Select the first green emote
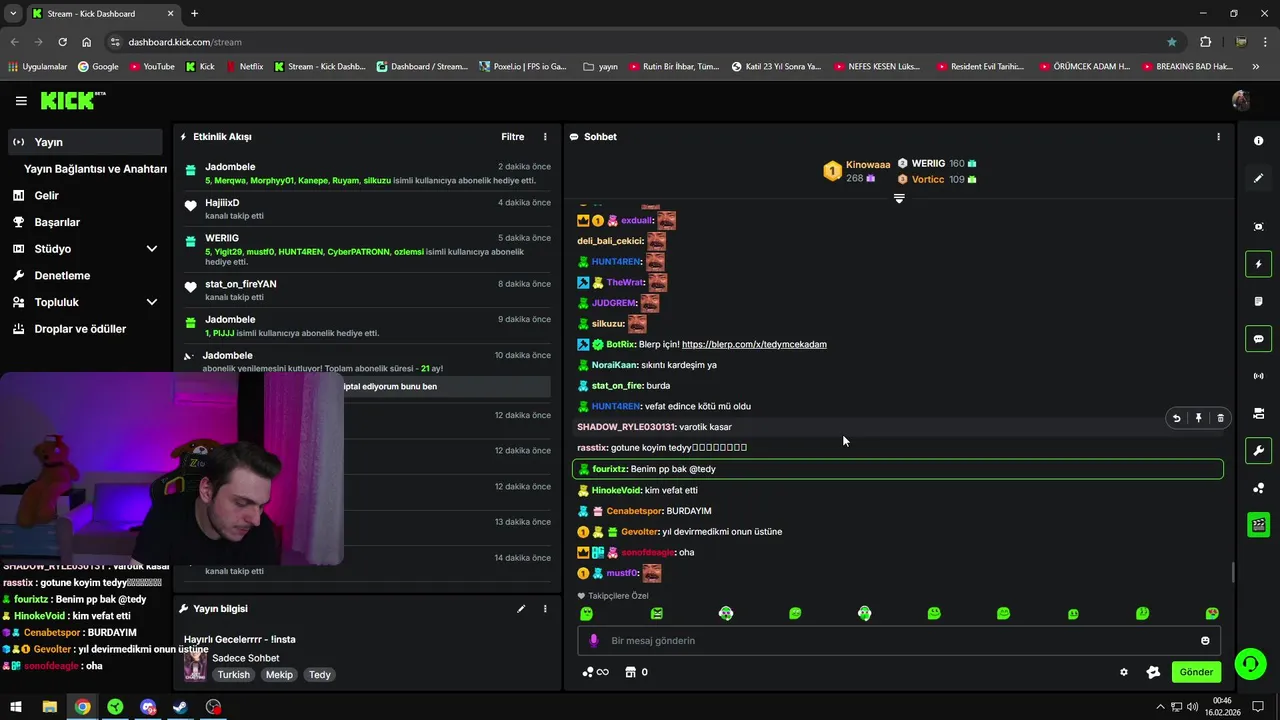Viewport: 1280px width, 720px height. [x=587, y=613]
